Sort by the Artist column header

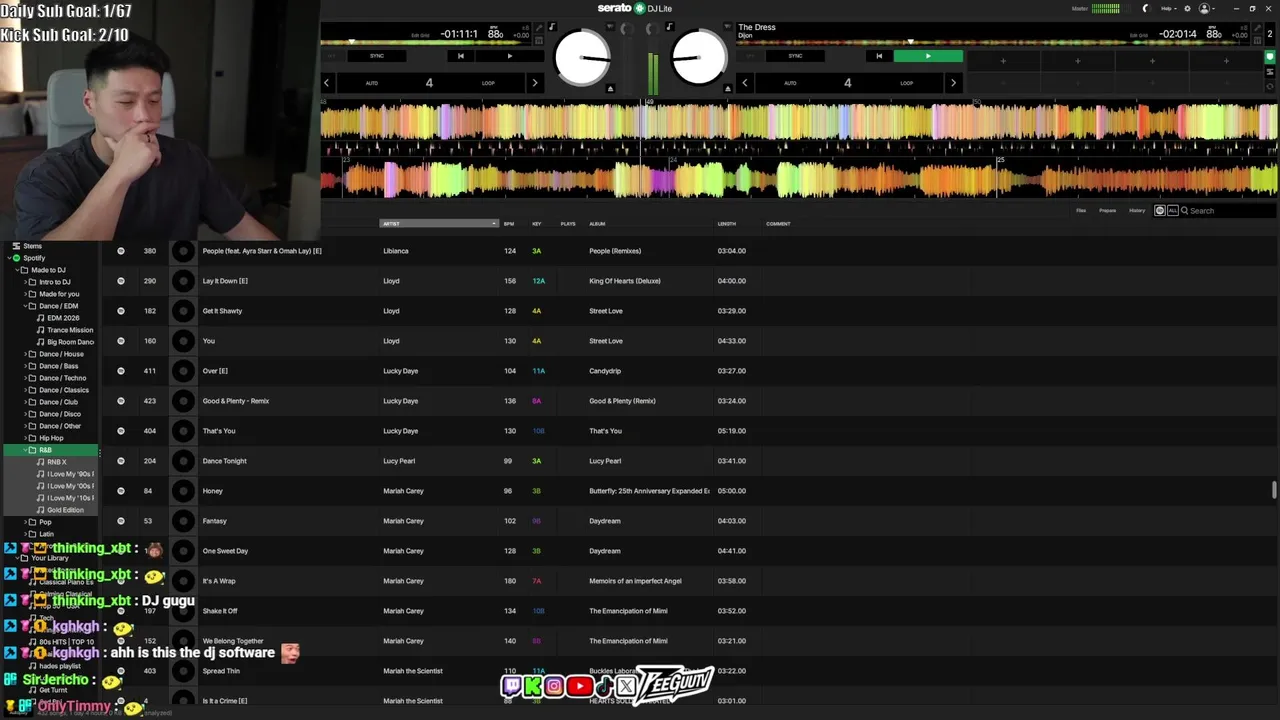(x=439, y=224)
